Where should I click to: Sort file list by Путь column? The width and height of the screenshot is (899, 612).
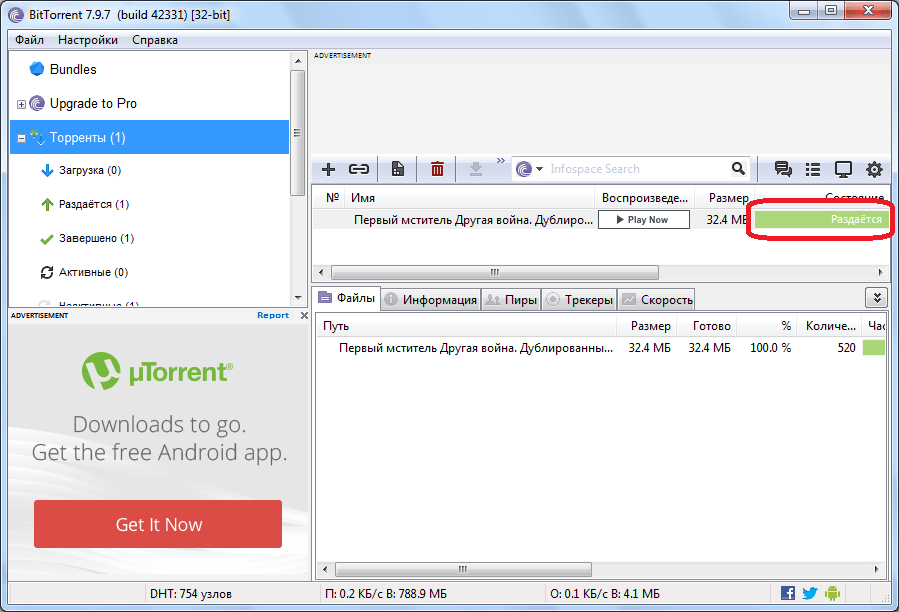pyautogui.click(x=466, y=326)
